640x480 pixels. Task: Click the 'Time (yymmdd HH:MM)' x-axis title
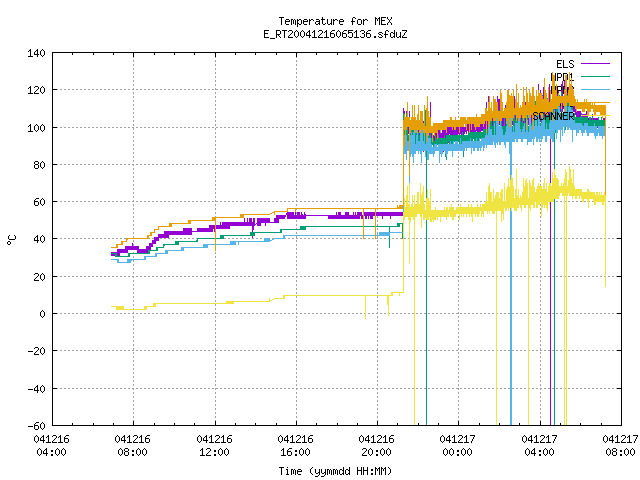point(336,471)
